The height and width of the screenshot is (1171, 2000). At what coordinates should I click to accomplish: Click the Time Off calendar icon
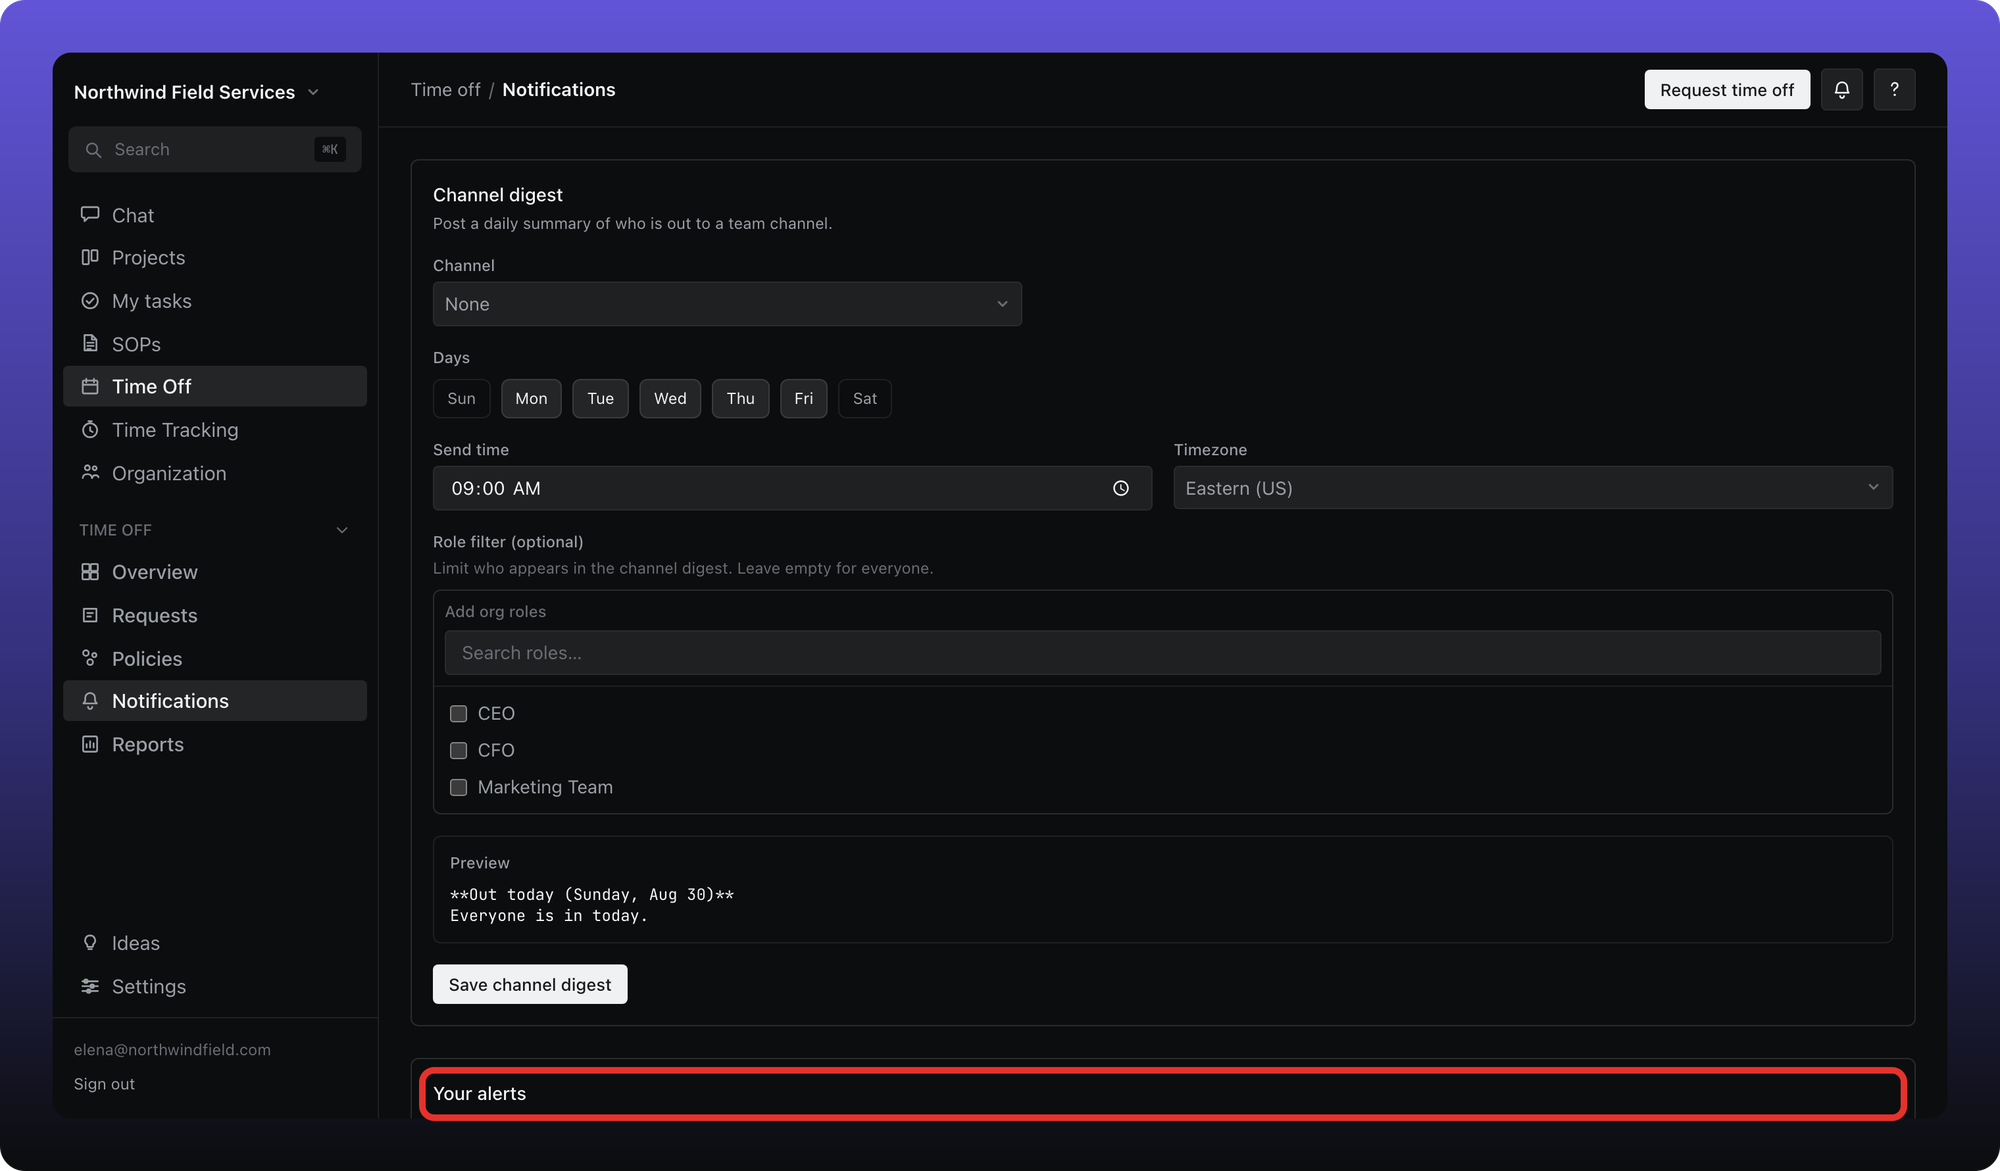coord(90,386)
